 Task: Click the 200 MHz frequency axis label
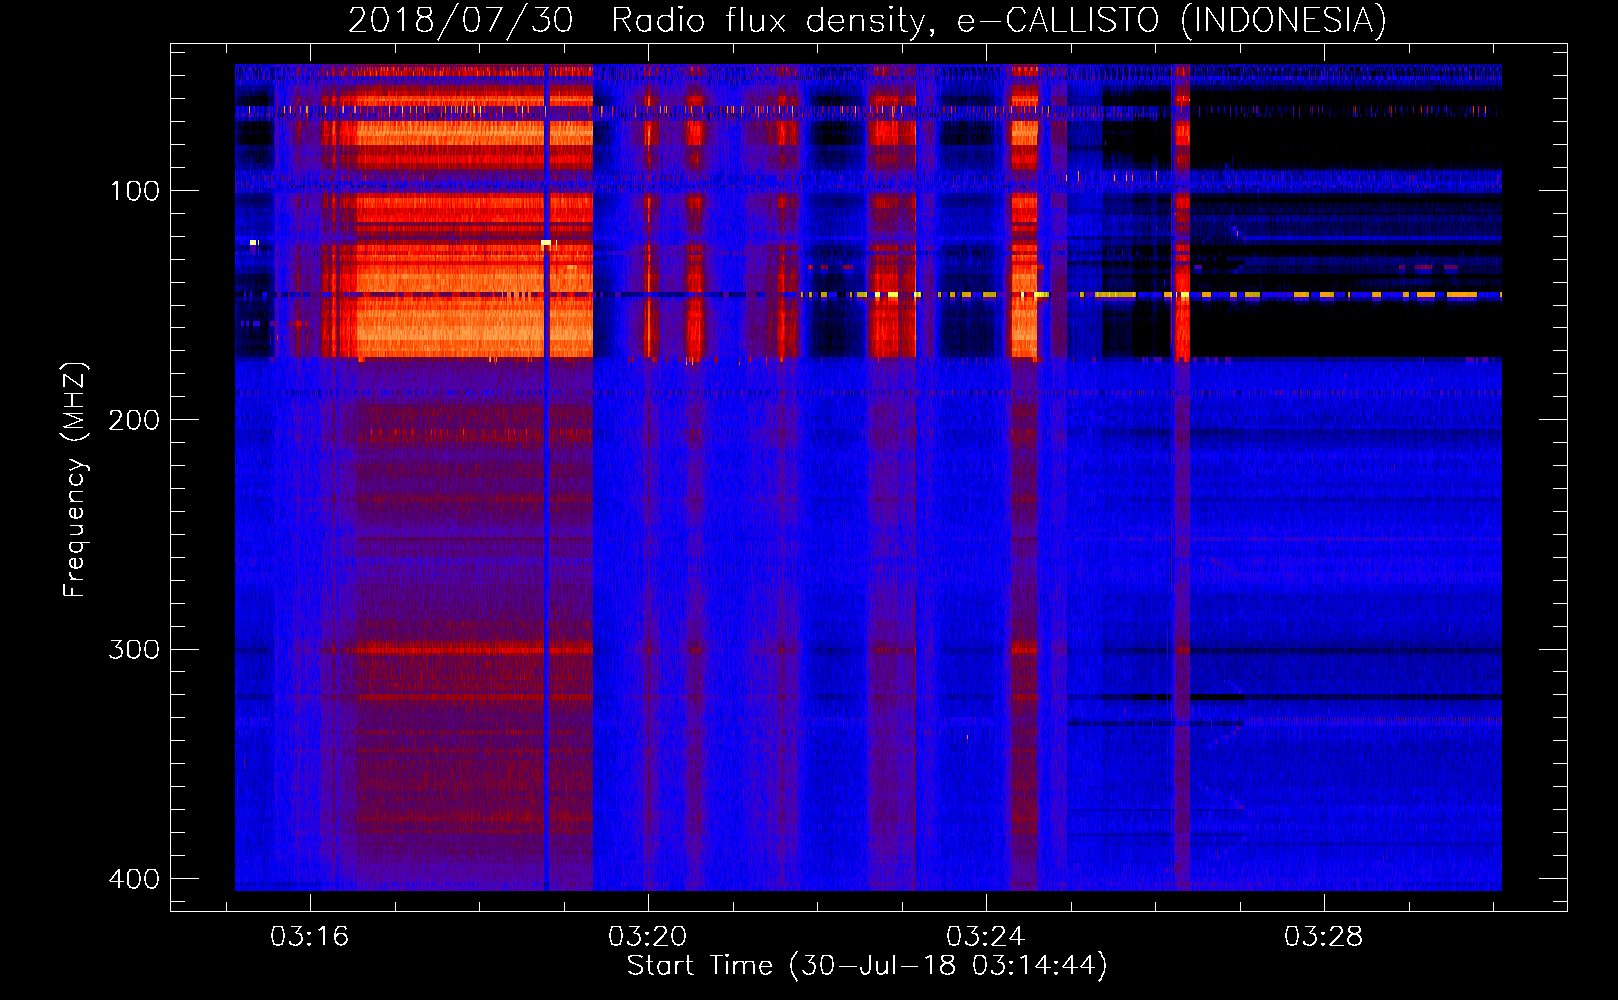(x=134, y=420)
